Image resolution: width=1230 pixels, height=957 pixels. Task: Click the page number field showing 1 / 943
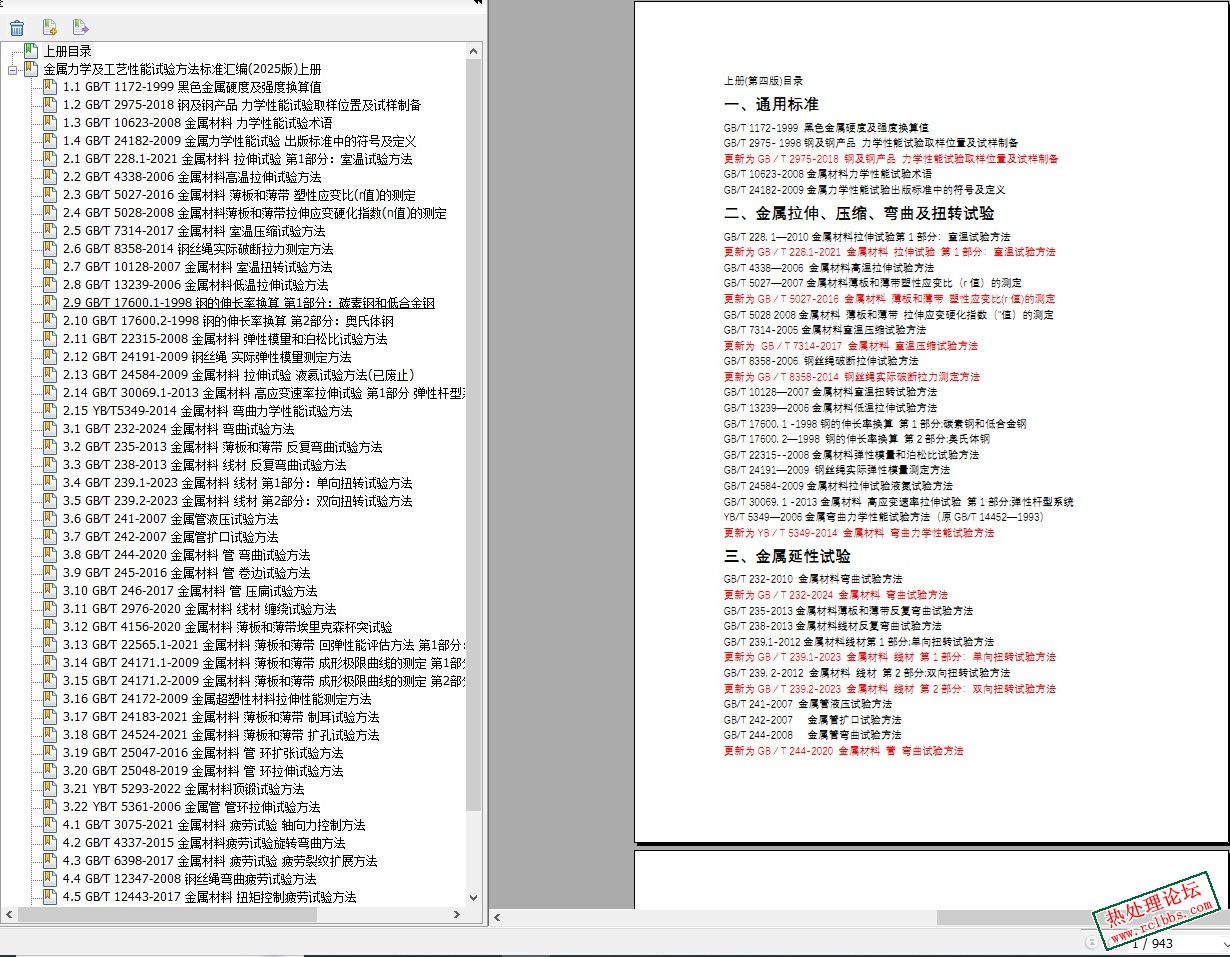click(x=1150, y=943)
